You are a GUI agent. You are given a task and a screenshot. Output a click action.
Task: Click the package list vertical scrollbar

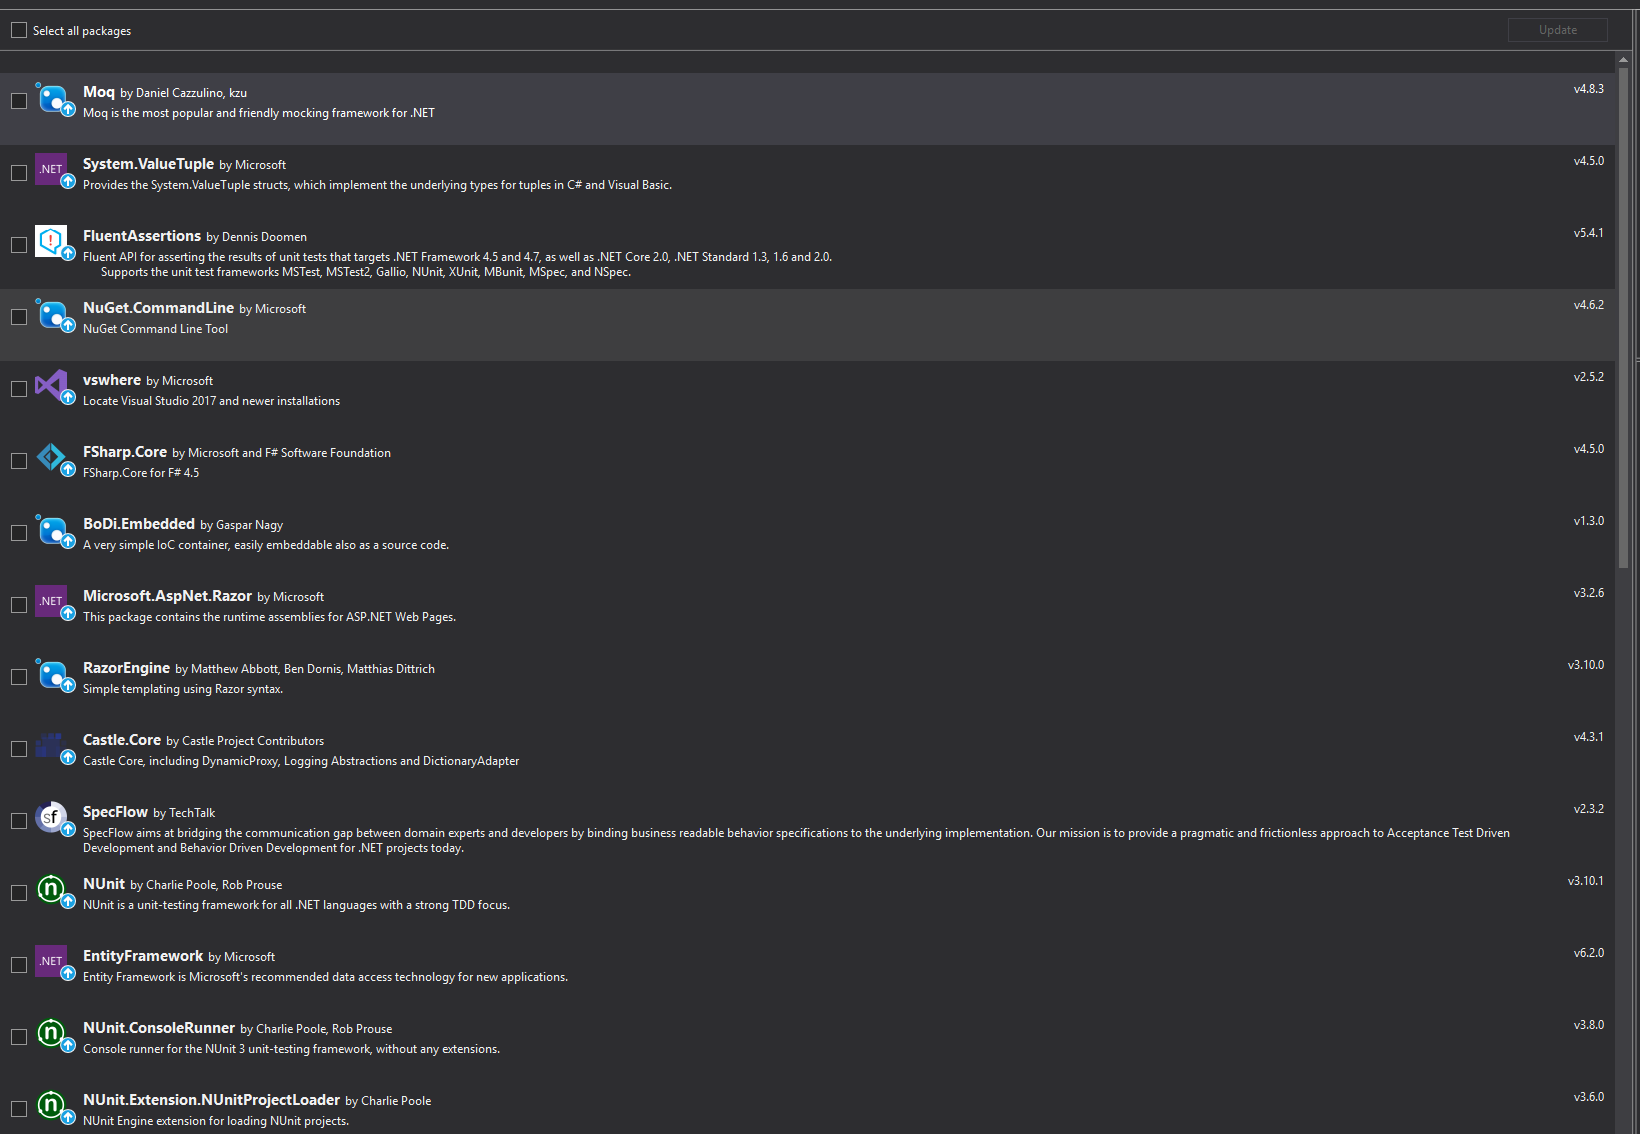[x=1623, y=318]
